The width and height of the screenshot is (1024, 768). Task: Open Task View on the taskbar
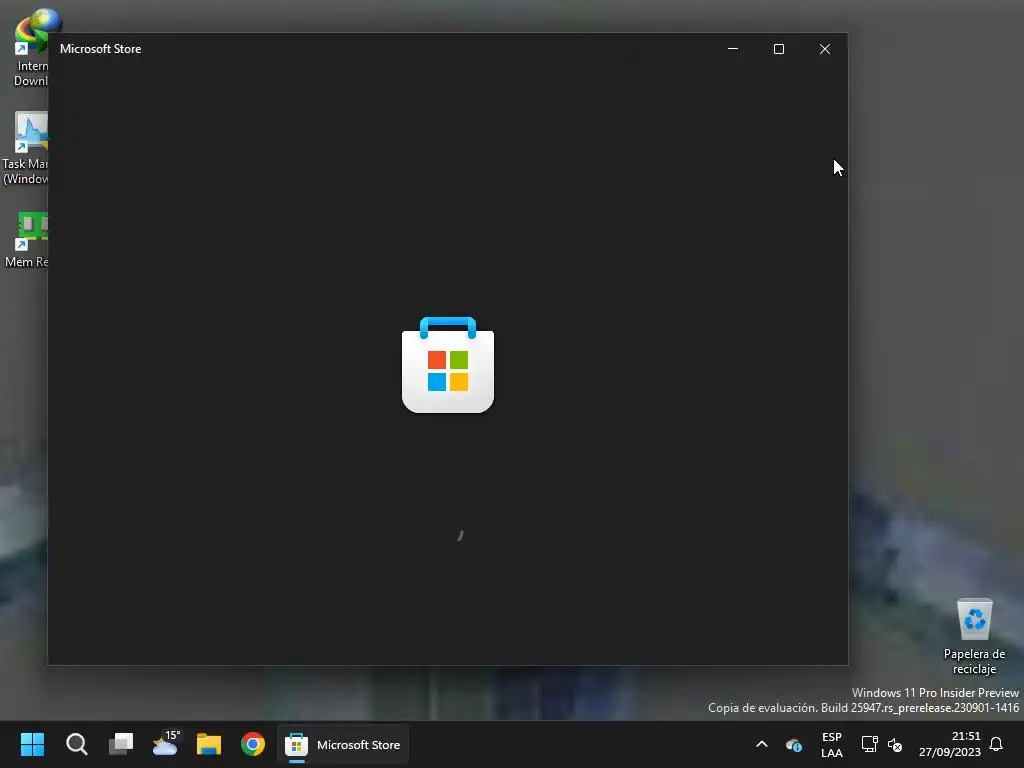(121, 744)
